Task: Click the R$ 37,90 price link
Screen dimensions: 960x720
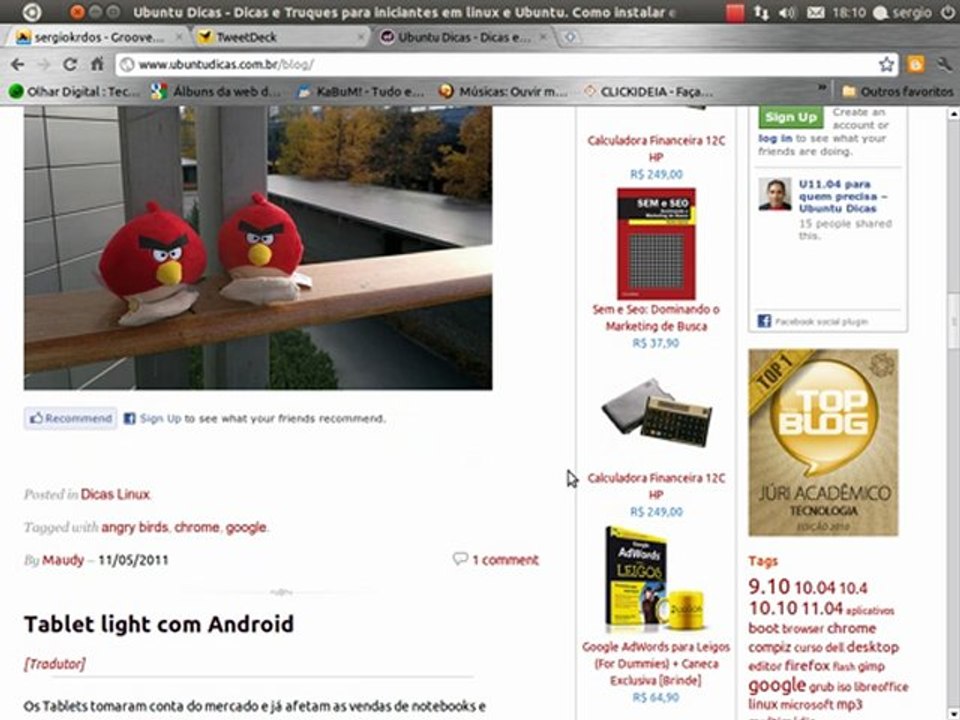Action: pos(656,343)
